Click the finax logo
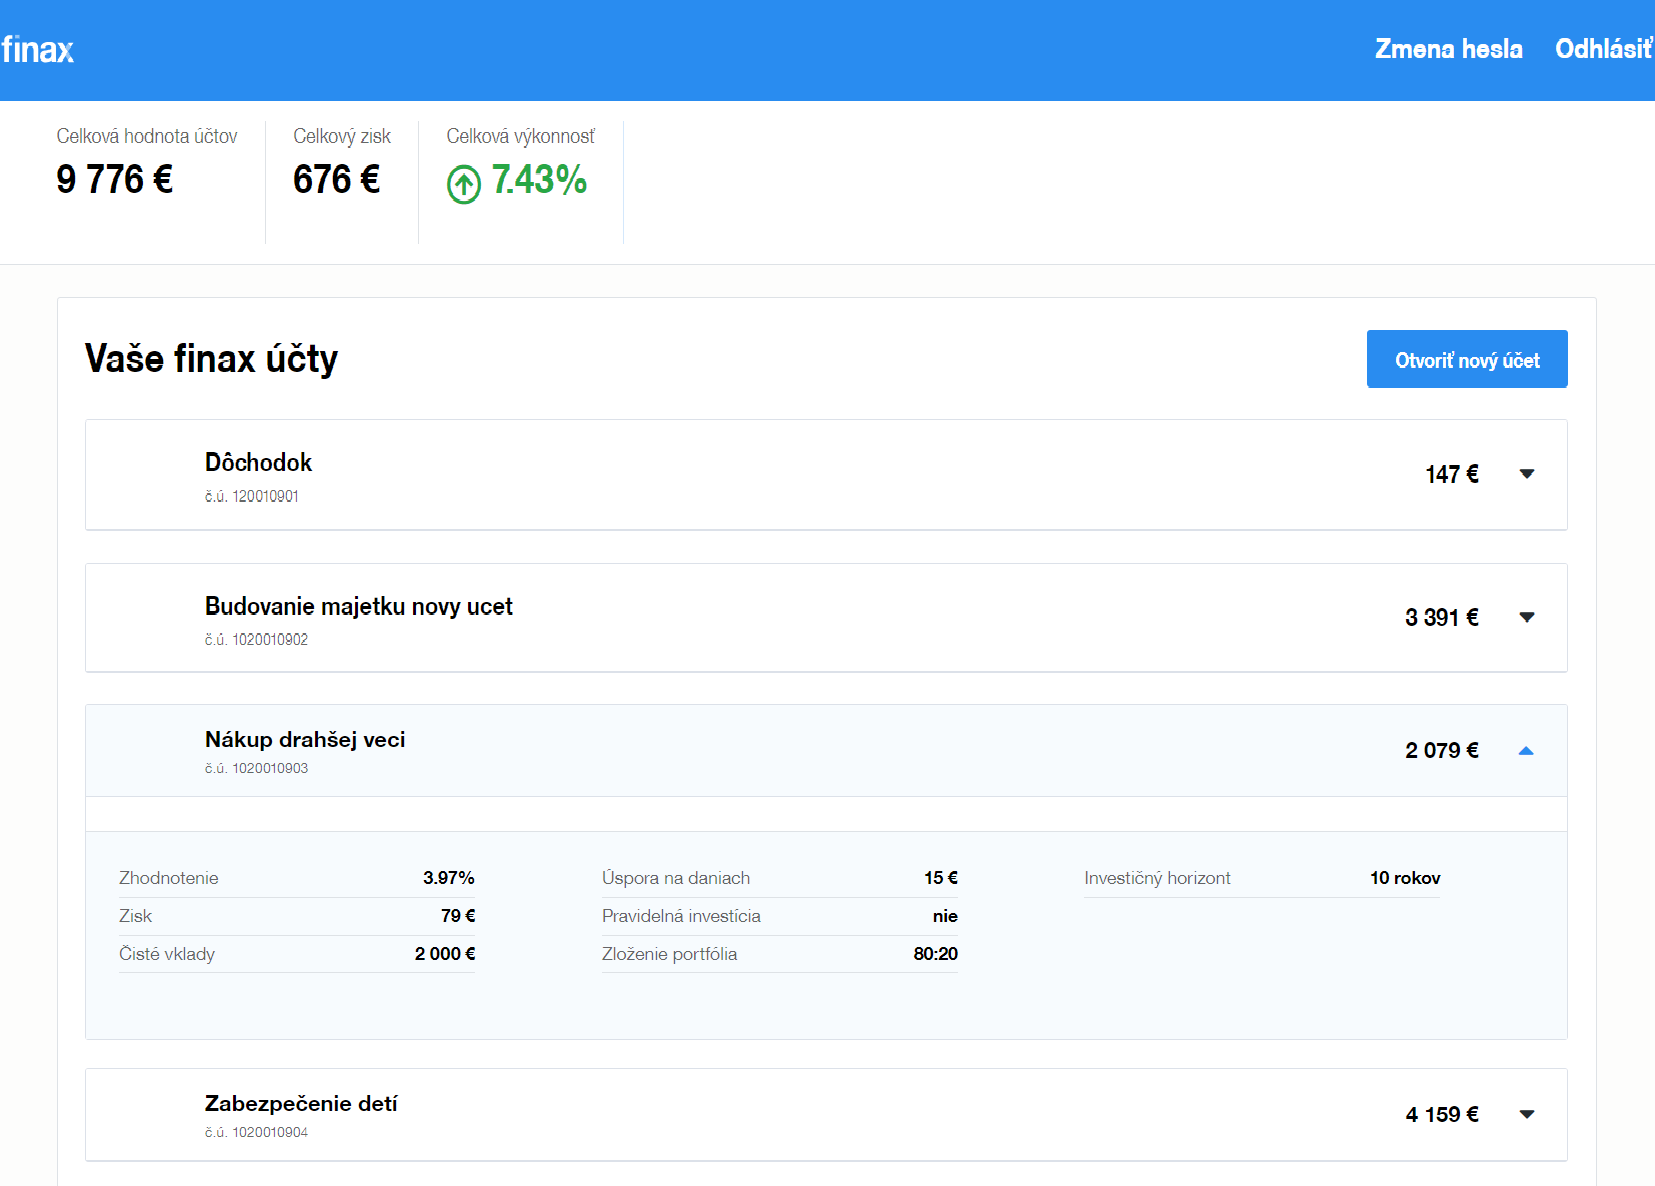1655x1186 pixels. tap(38, 50)
